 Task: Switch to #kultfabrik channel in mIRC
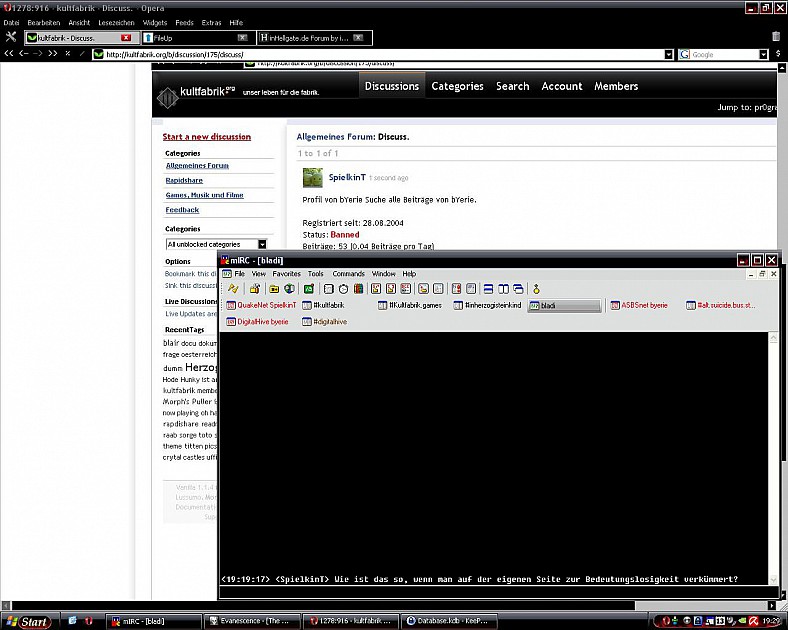point(324,305)
